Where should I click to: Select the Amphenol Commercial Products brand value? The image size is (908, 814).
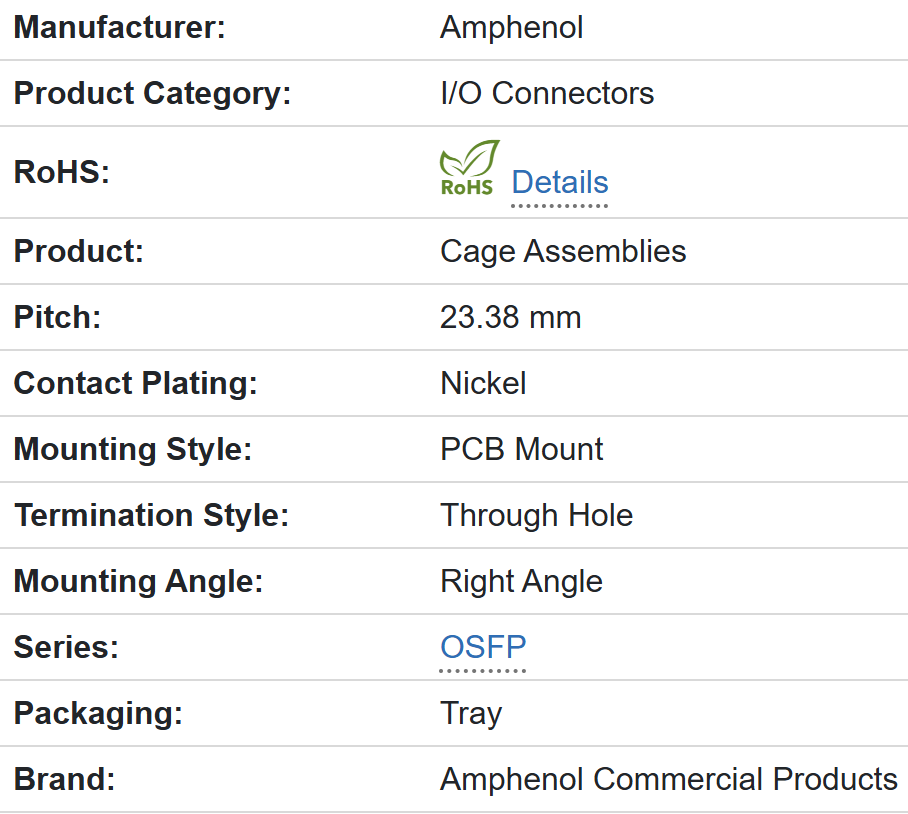coord(668,779)
